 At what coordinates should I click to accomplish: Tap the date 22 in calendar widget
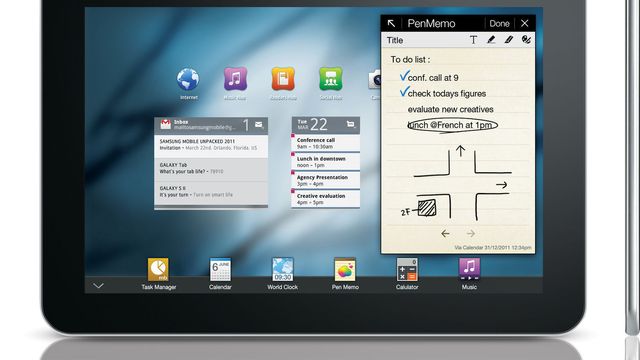pyautogui.click(x=318, y=124)
